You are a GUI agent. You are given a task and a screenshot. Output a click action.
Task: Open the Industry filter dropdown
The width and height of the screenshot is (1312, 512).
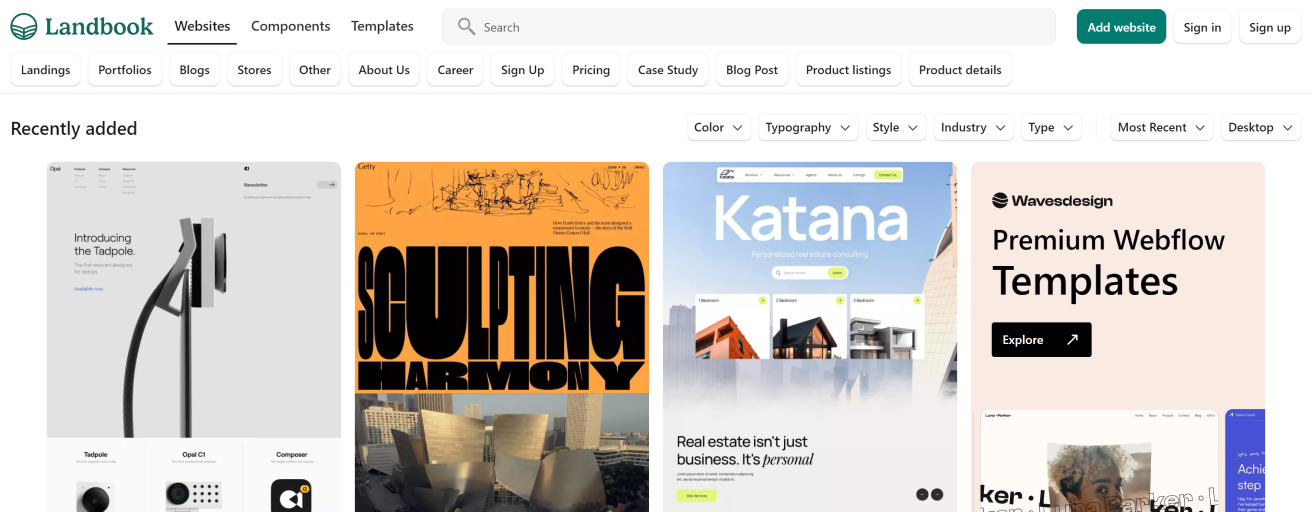(973, 127)
